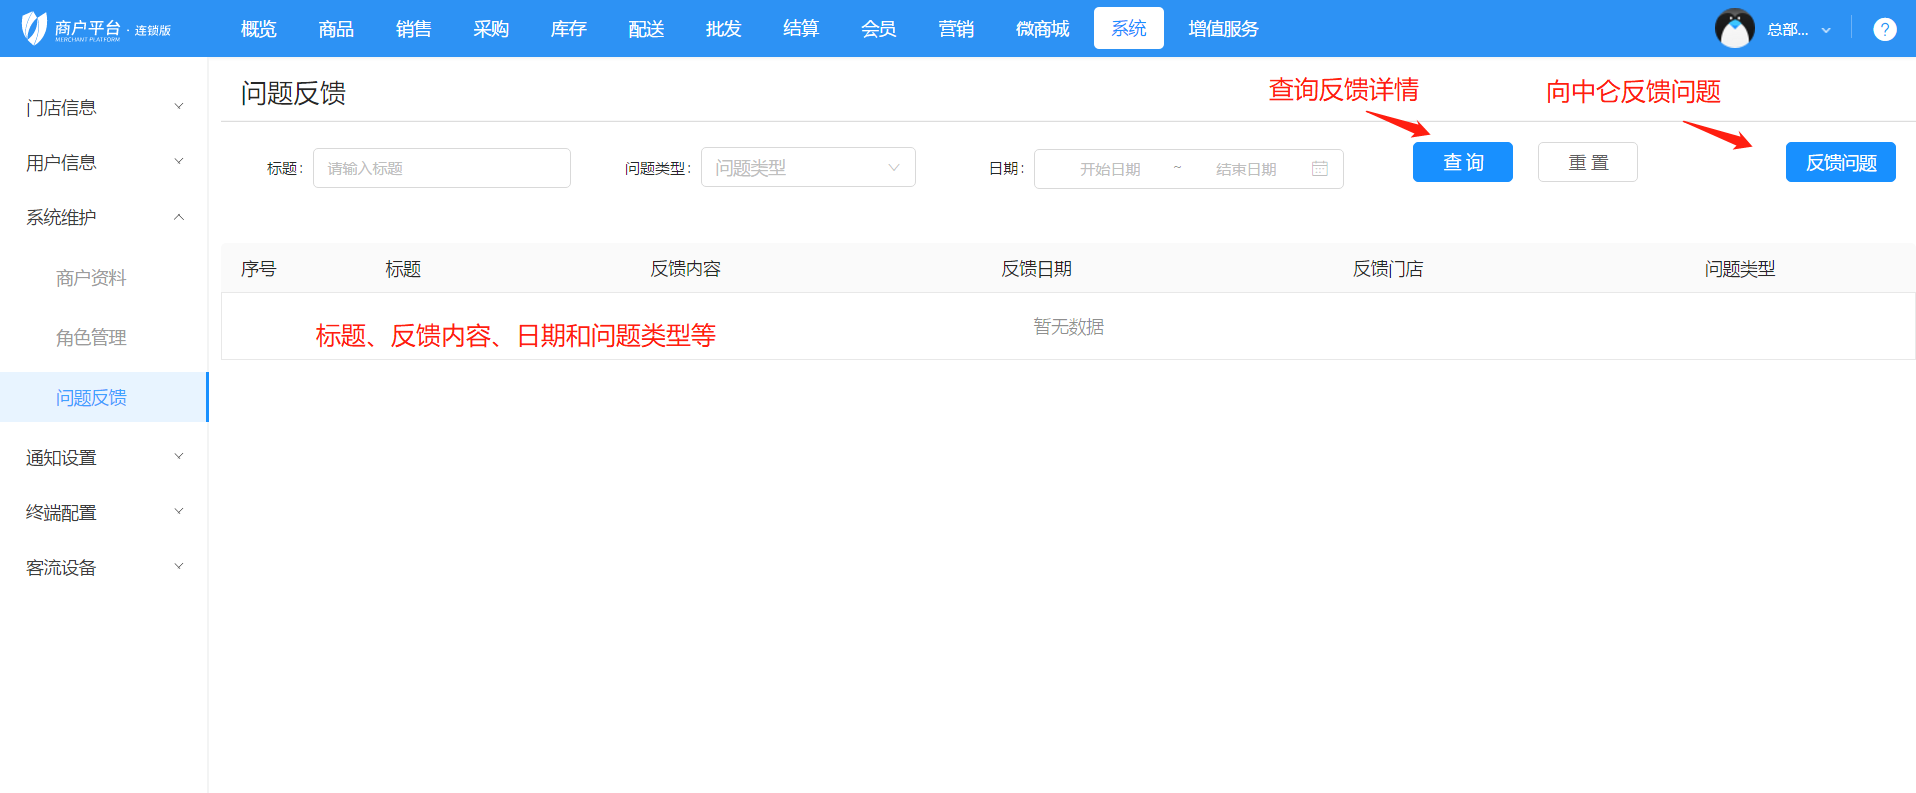
Task: Open the 增值服务 top menu
Action: pos(1222,29)
